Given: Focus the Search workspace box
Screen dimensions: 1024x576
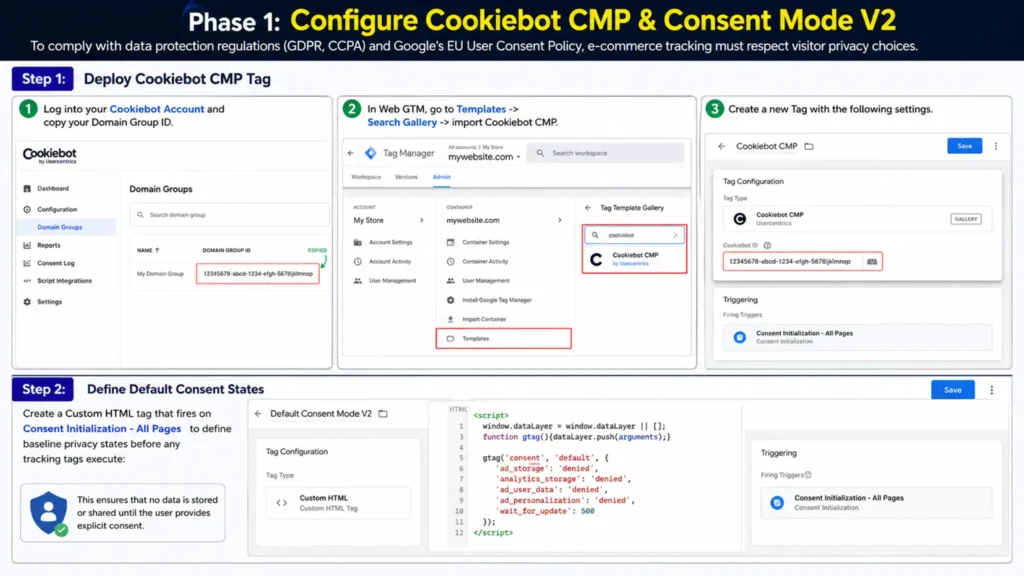Looking at the screenshot, I should (605, 153).
